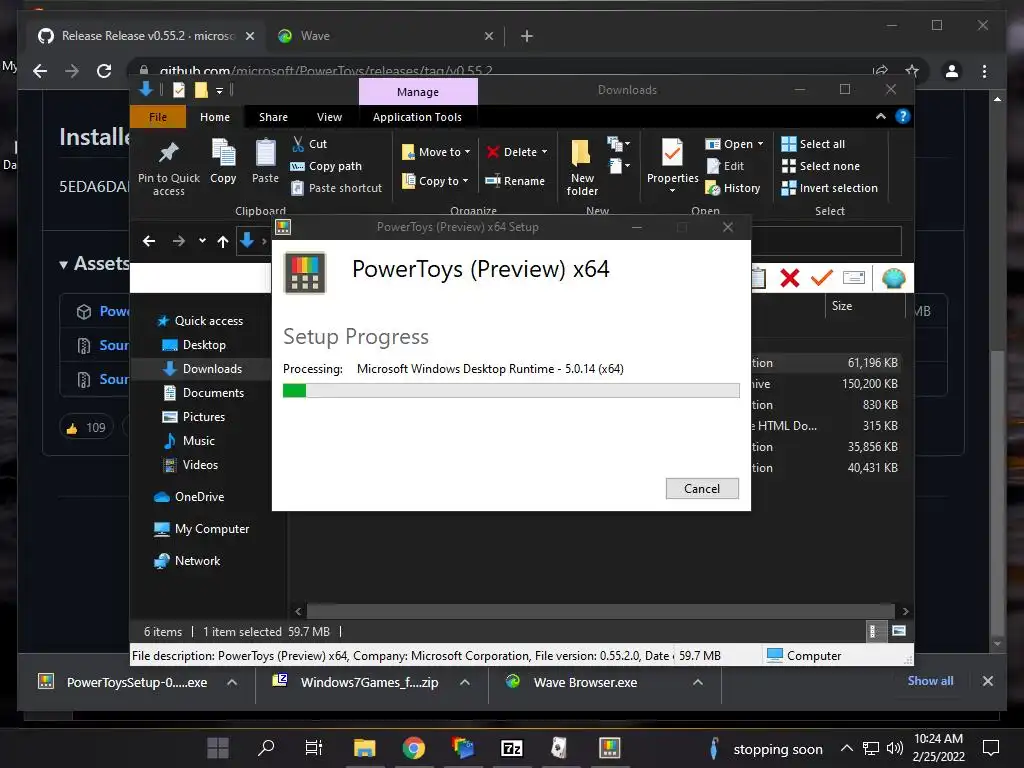
Task: Click Explorer horizontal scrollbar
Action: (600, 611)
